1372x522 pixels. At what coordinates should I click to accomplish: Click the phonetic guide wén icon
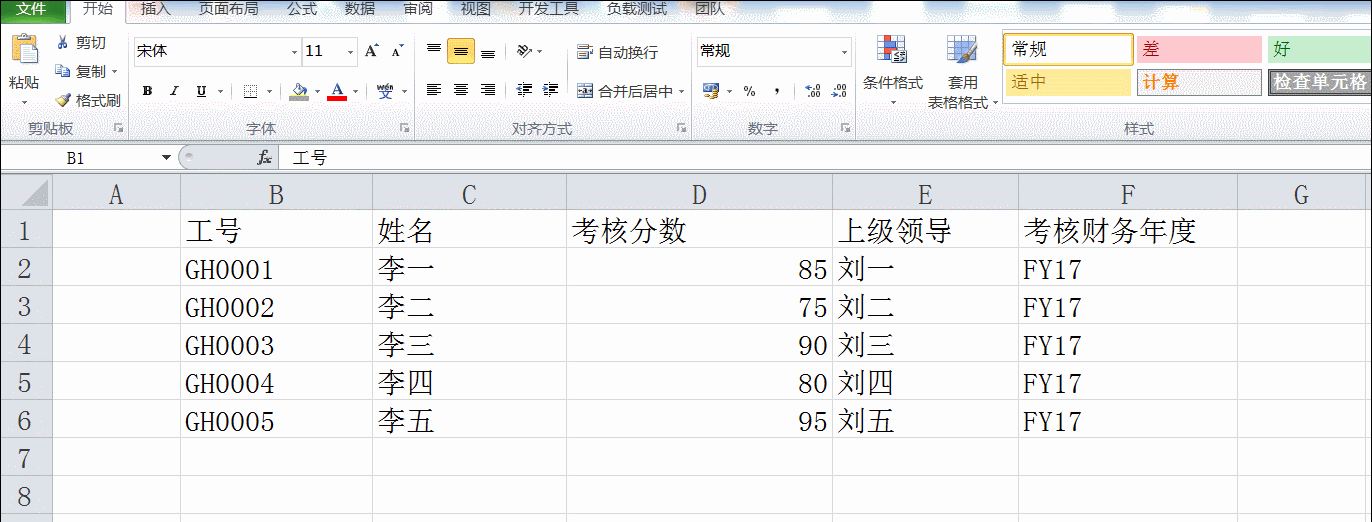click(x=385, y=91)
